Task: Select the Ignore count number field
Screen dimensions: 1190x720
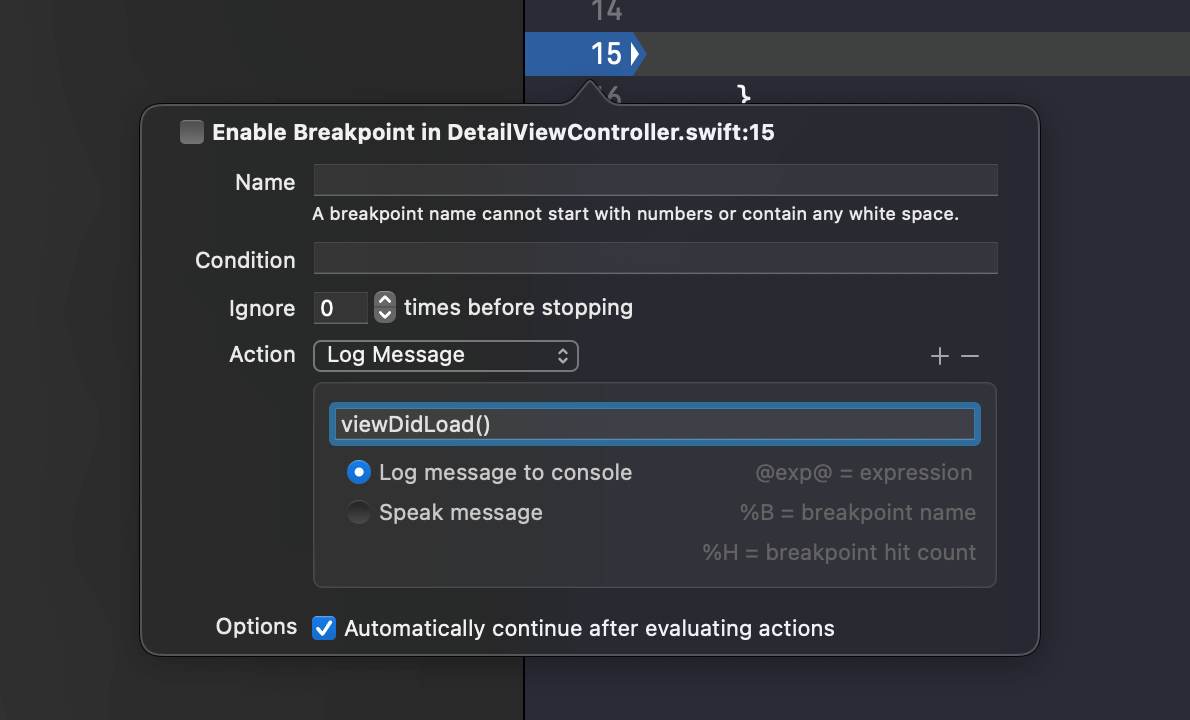Action: 340,308
